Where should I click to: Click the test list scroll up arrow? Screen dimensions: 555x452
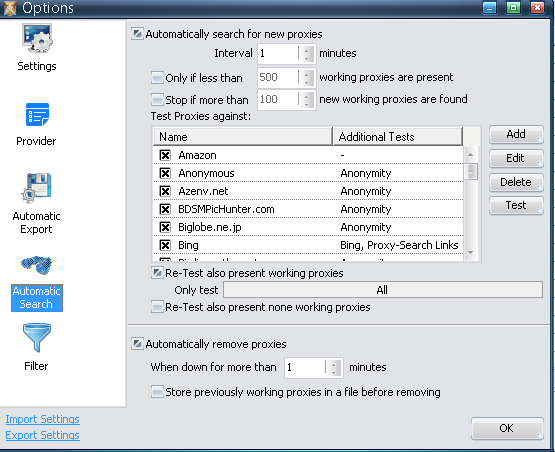(x=470, y=155)
